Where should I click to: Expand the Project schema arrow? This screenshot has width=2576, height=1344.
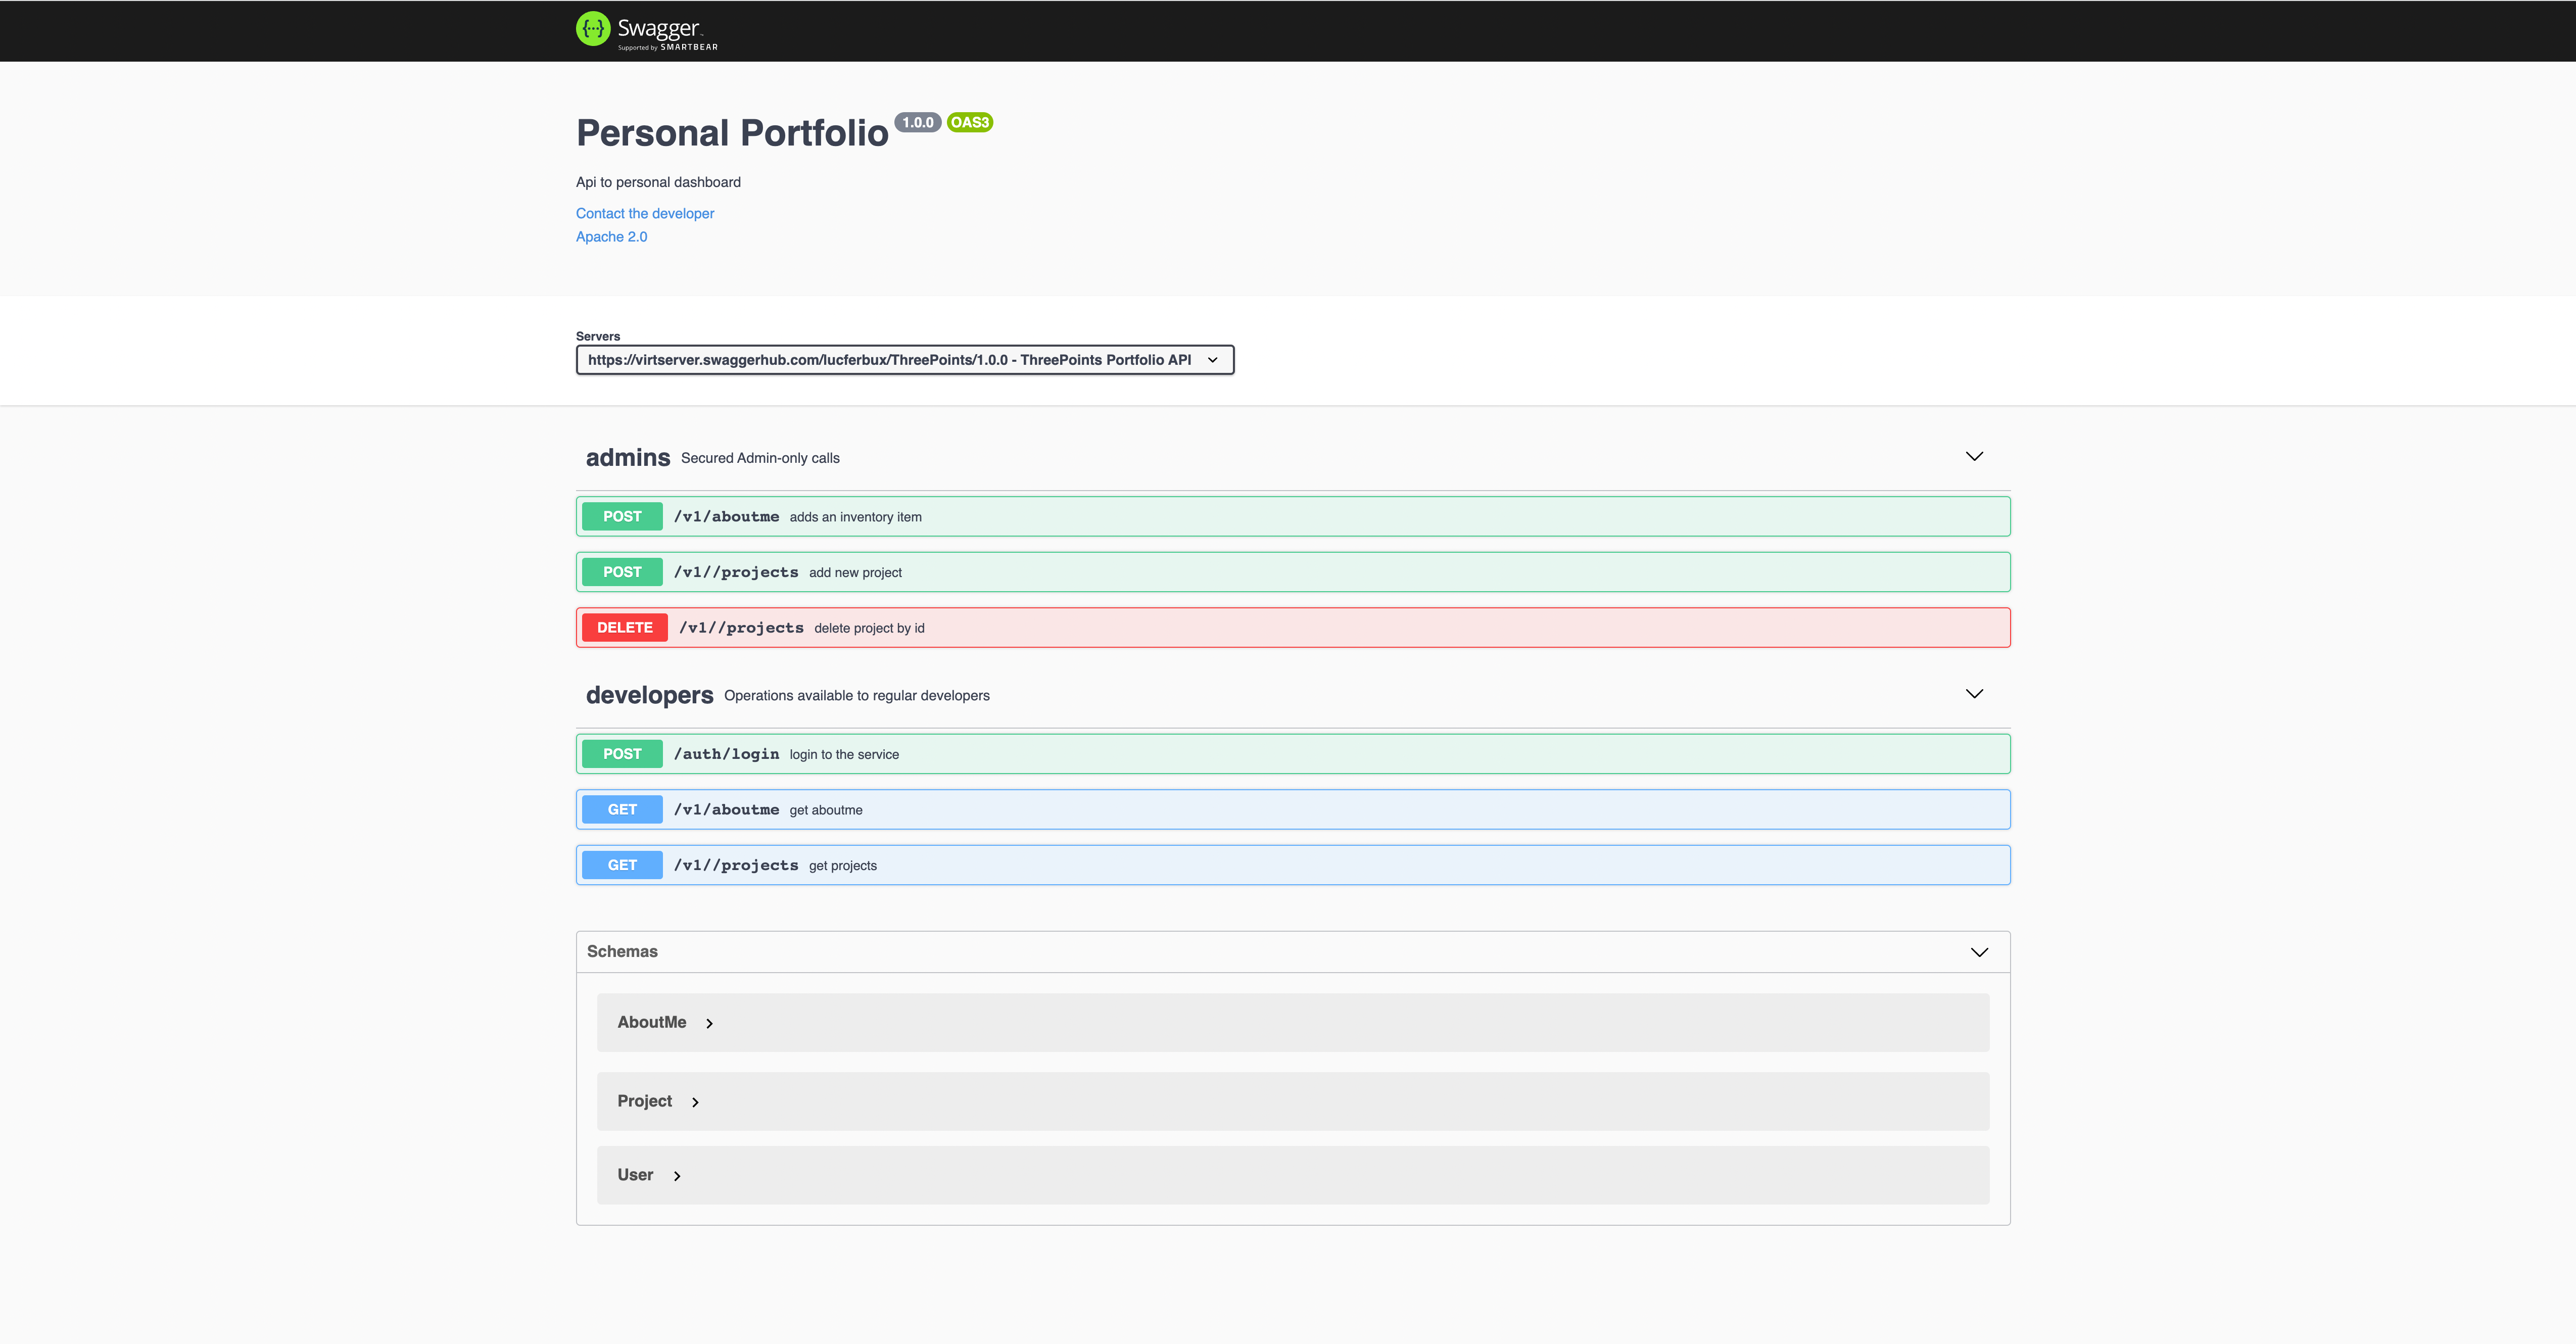pos(695,1102)
